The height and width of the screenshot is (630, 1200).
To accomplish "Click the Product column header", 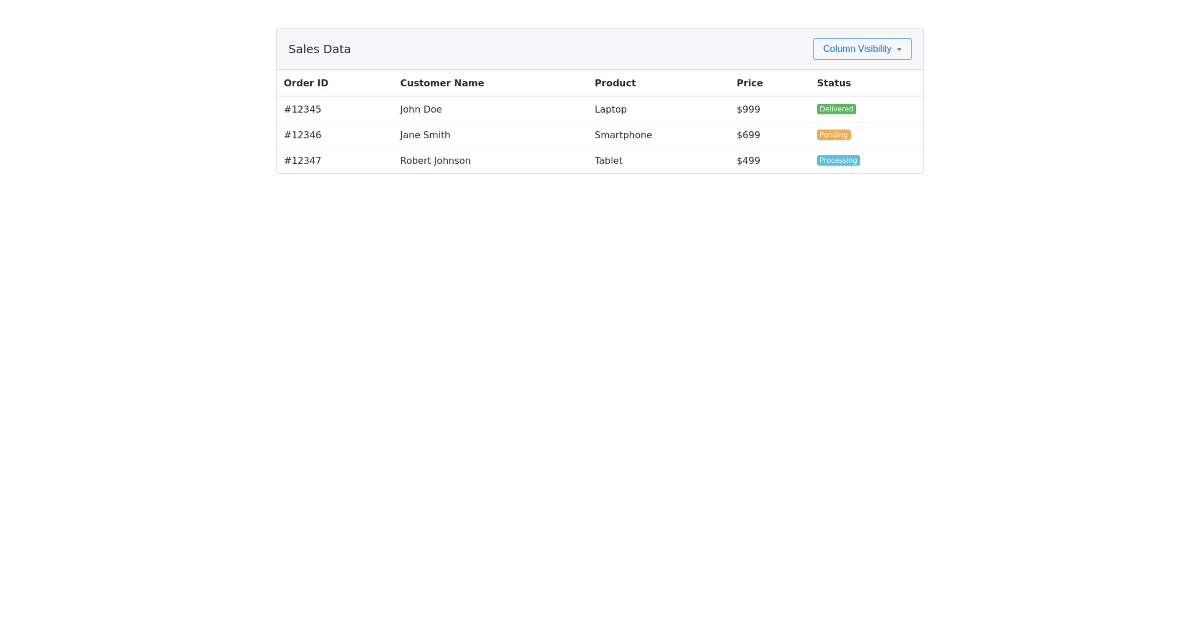I will click(x=615, y=83).
